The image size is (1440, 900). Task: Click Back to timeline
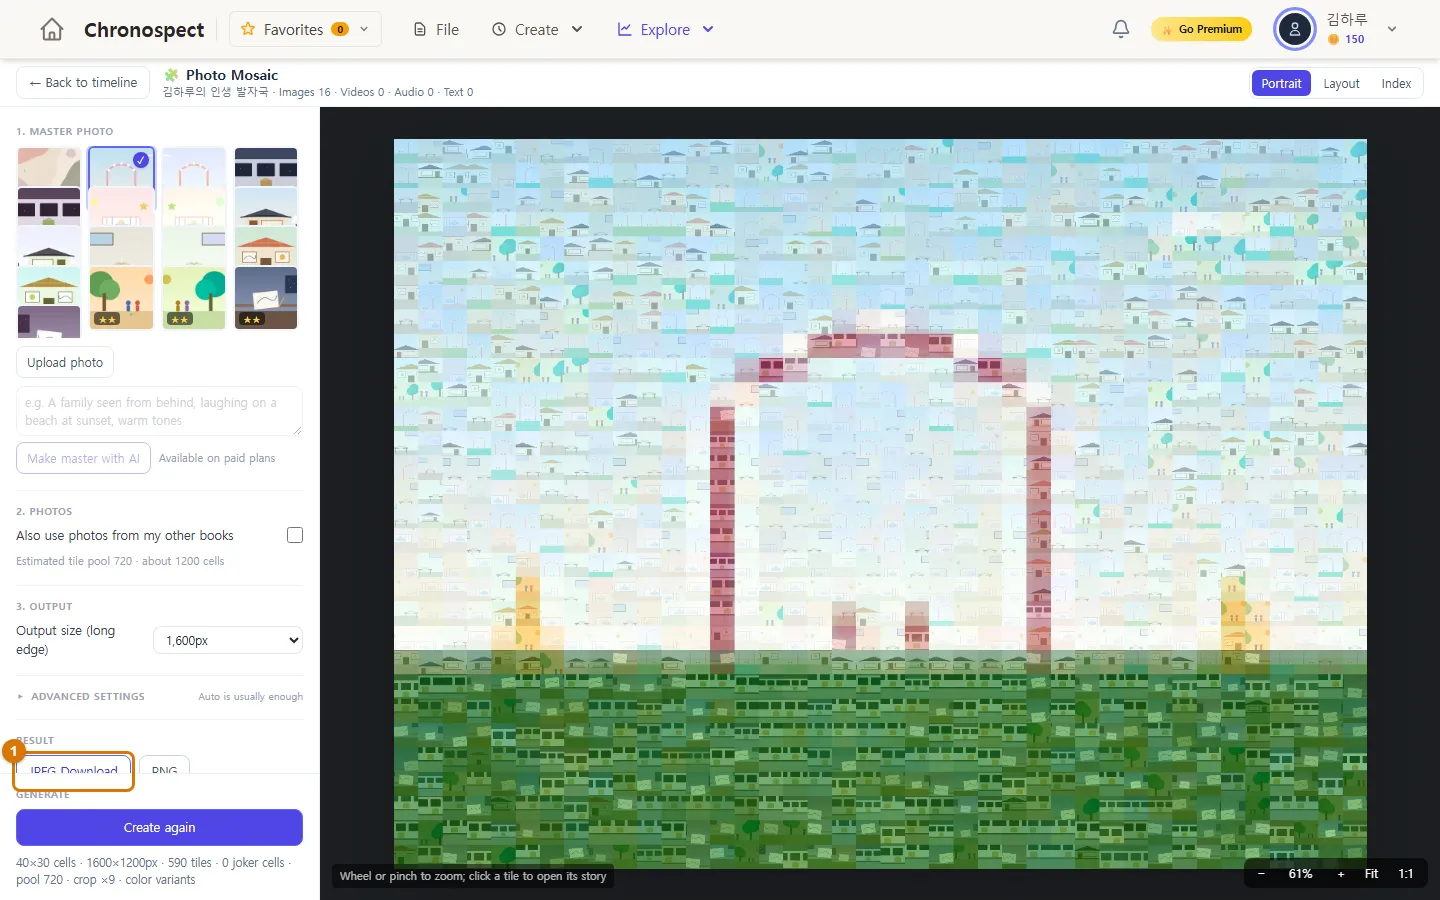click(x=83, y=82)
